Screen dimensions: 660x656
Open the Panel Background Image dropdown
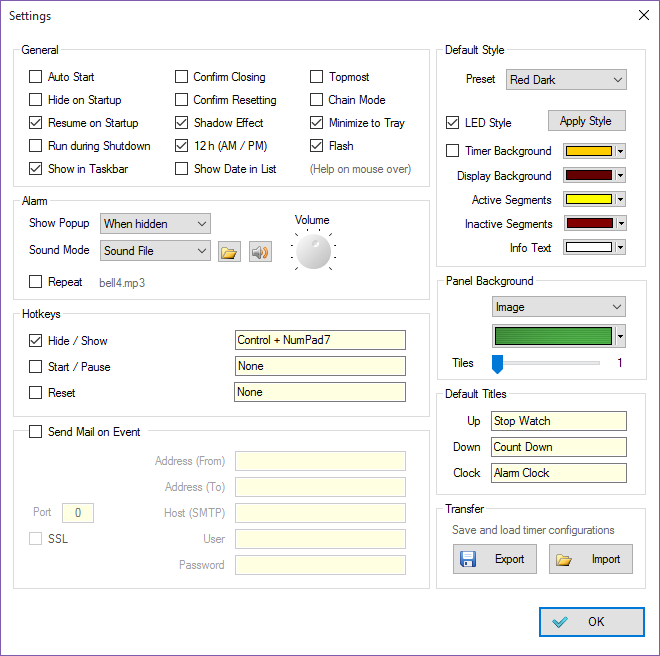pyautogui.click(x=559, y=307)
